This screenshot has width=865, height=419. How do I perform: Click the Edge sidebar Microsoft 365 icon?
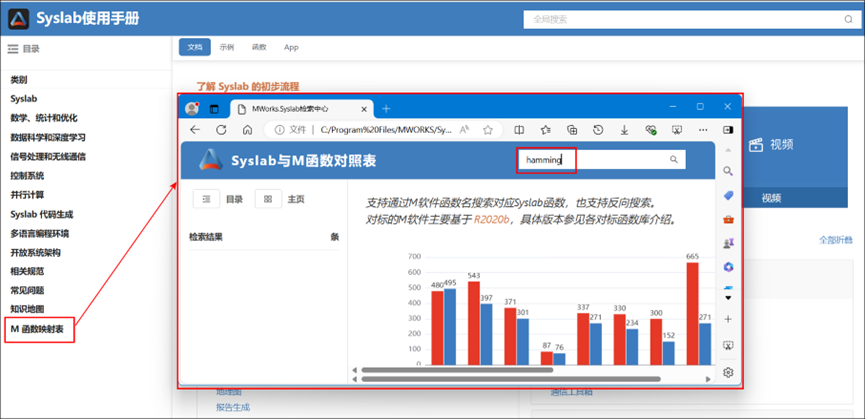(728, 267)
